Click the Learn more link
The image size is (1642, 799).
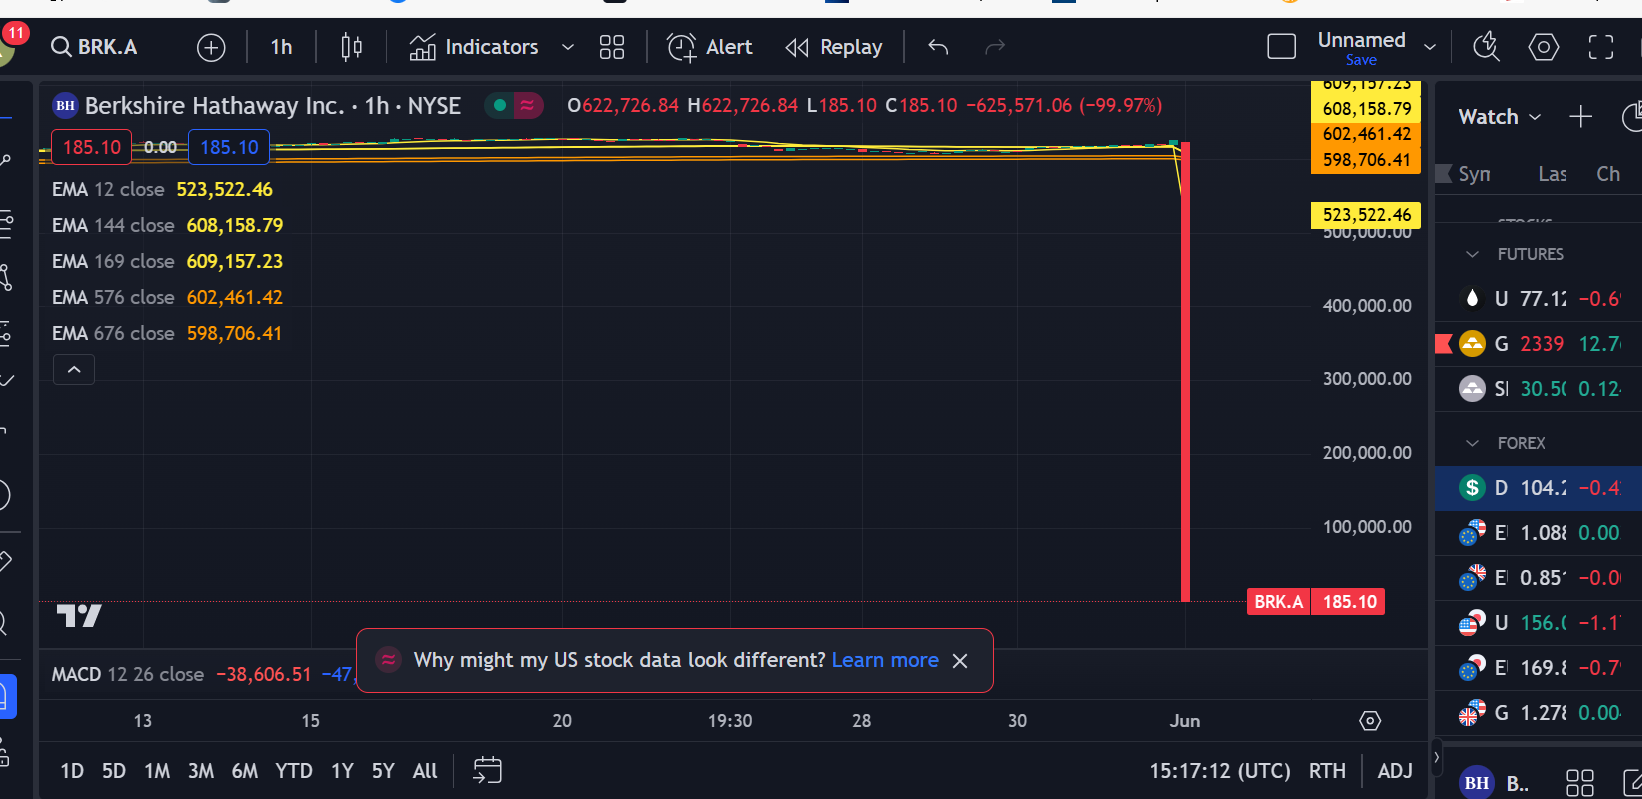885,660
